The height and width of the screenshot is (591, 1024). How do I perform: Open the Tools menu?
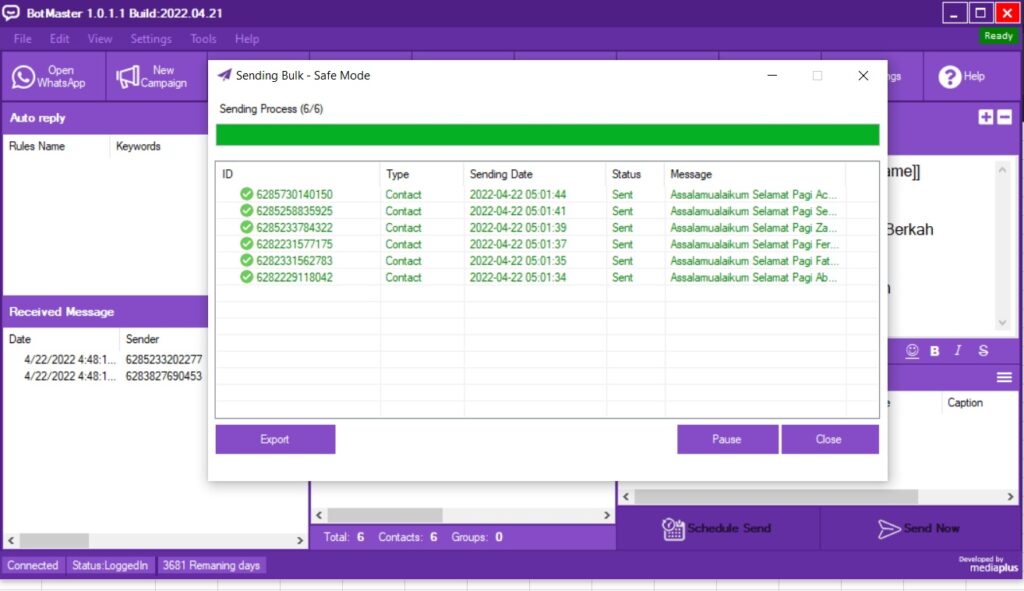click(x=203, y=39)
